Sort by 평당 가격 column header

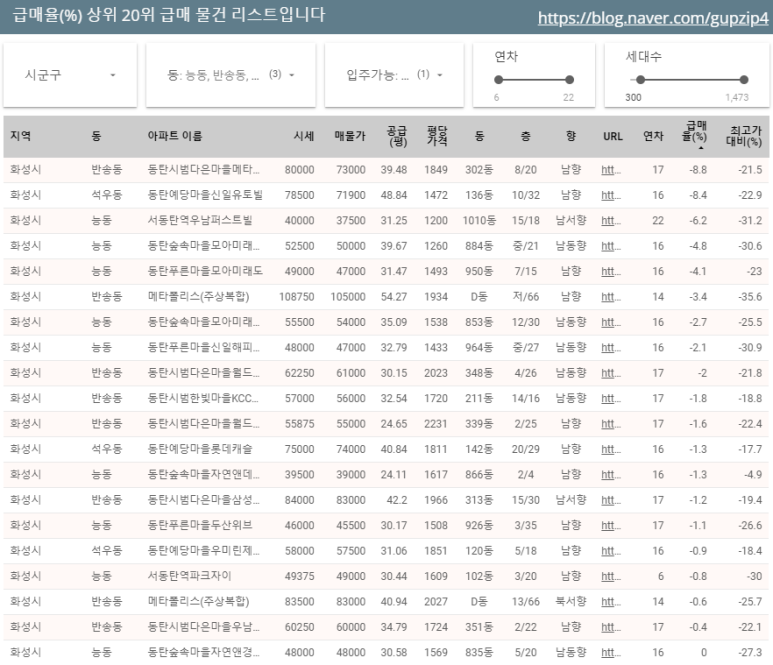pyautogui.click(x=437, y=136)
